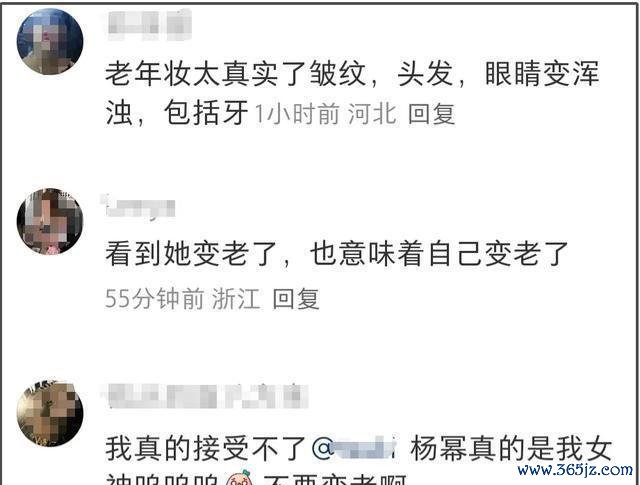The image size is (640, 485).
Task: Click the crying emoji in the last comment
Action: click(240, 478)
